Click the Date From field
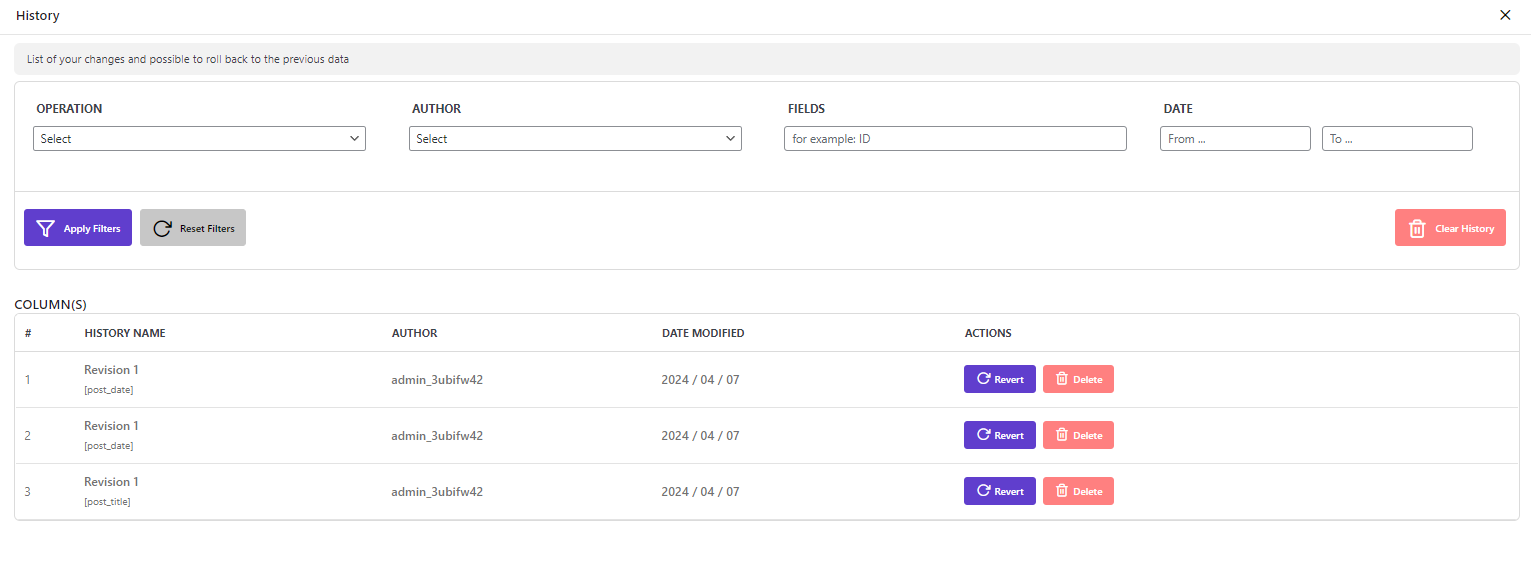 click(1235, 139)
